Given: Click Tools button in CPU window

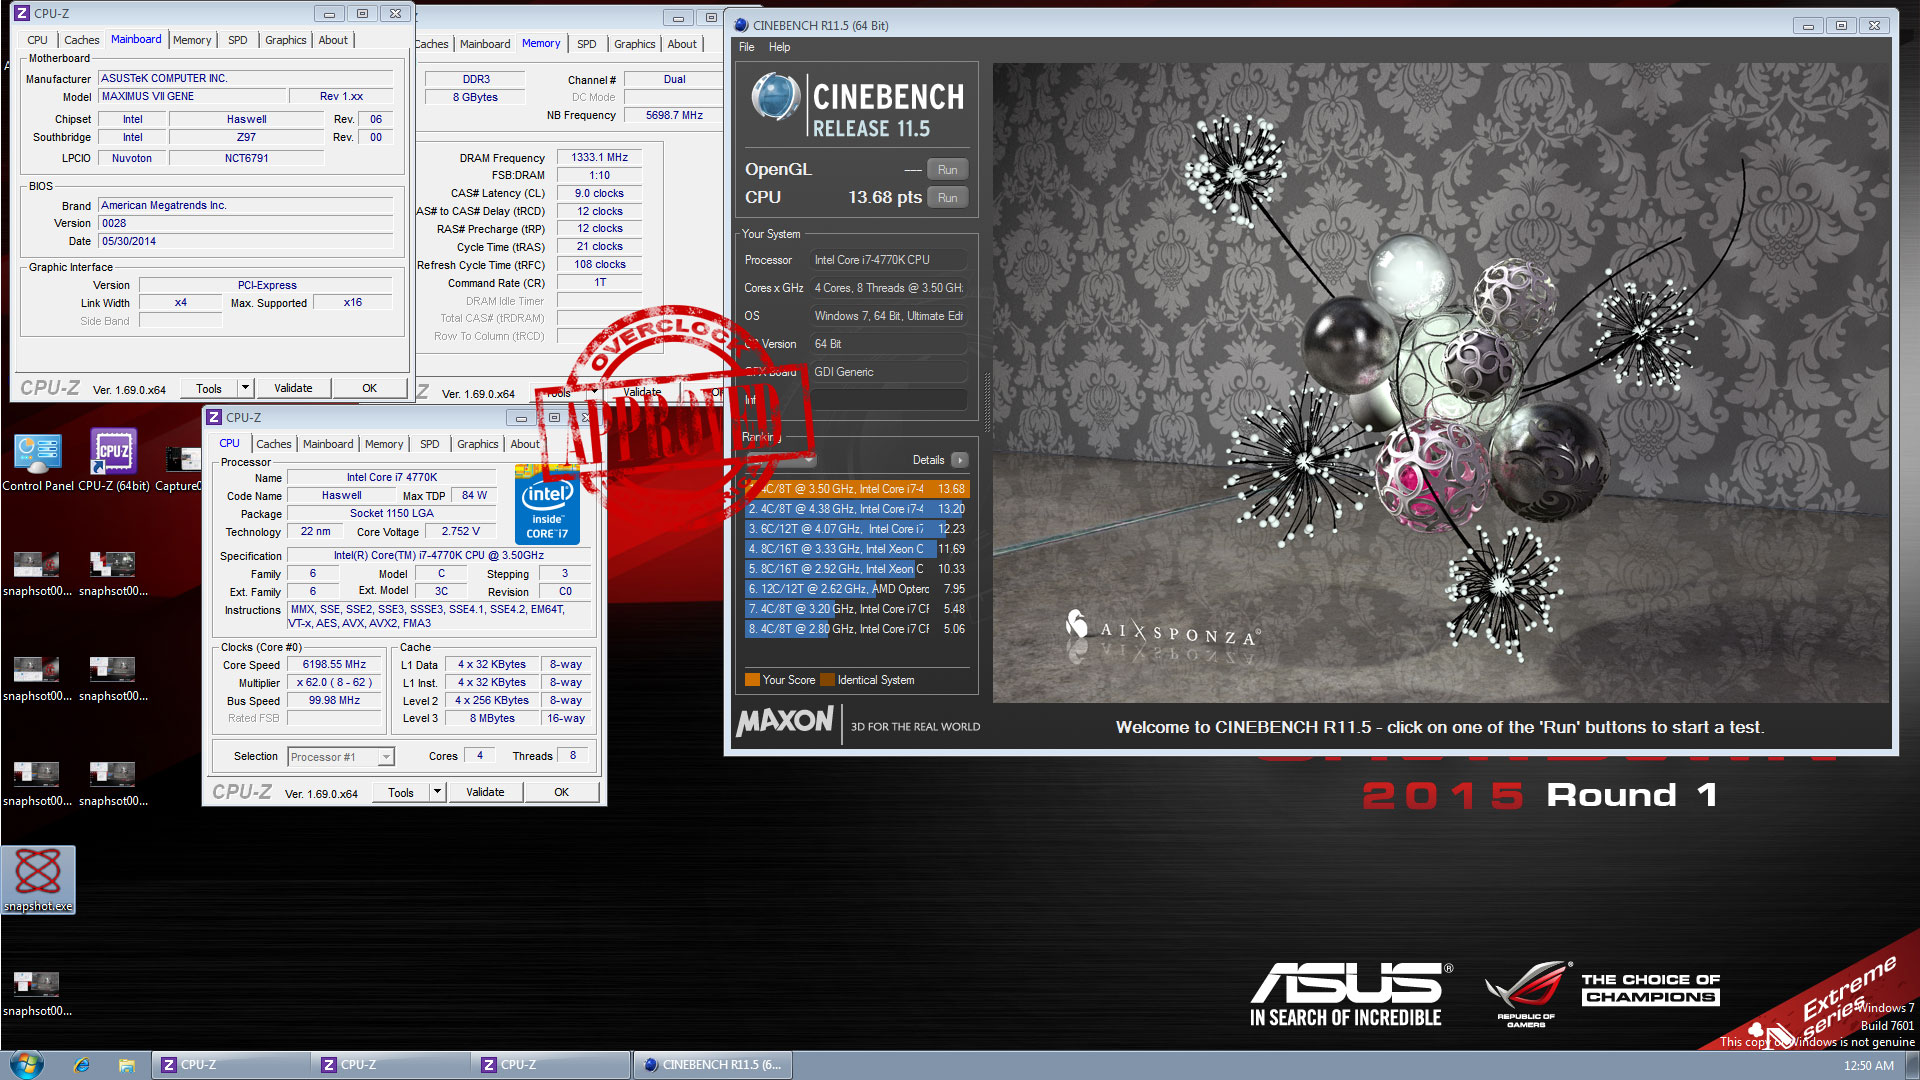Looking at the screenshot, I should pyautogui.click(x=401, y=792).
